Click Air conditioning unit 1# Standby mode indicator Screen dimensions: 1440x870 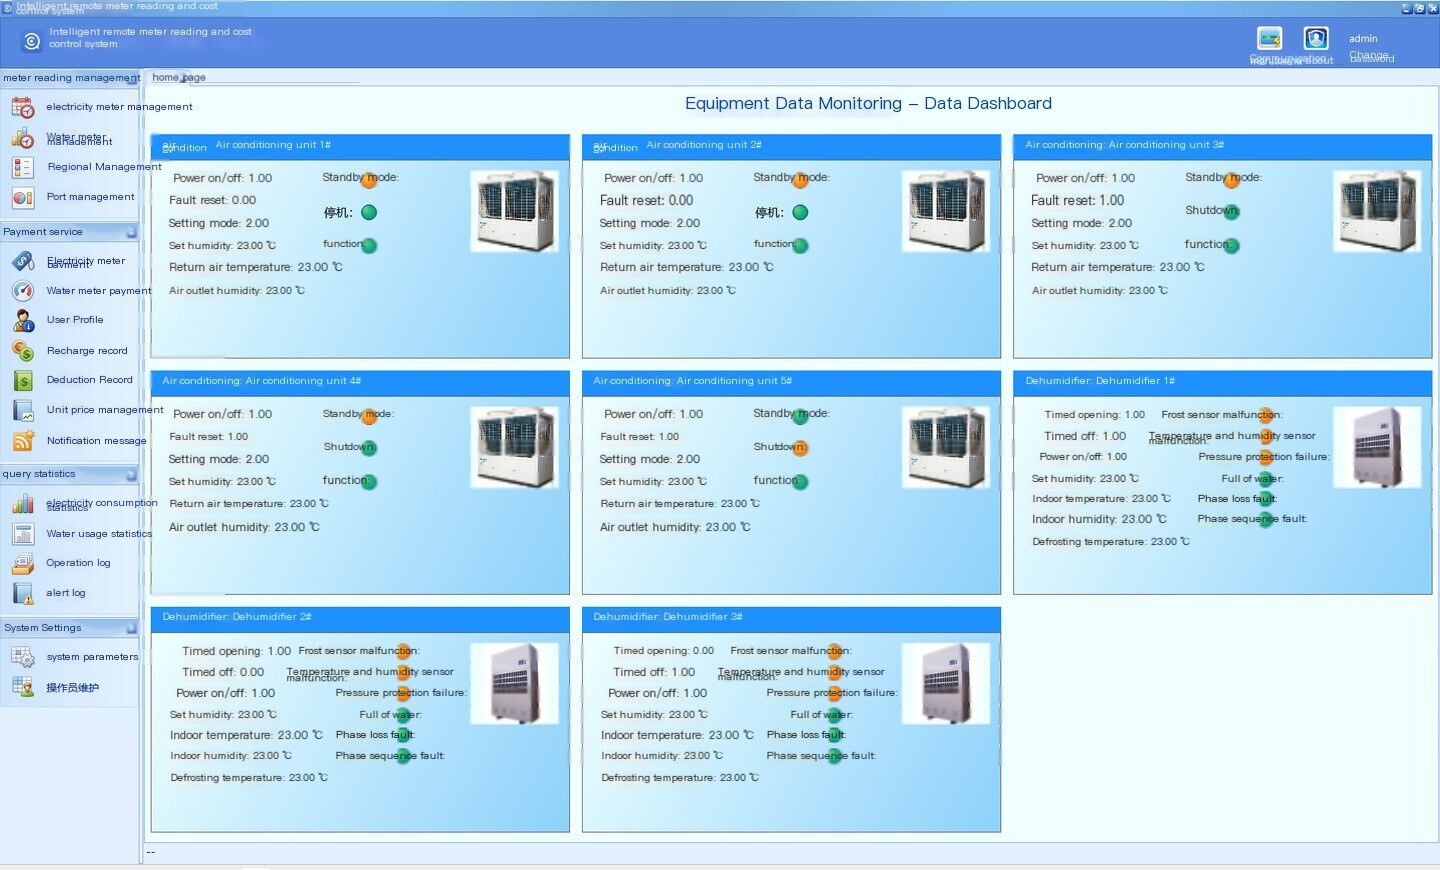click(x=369, y=180)
